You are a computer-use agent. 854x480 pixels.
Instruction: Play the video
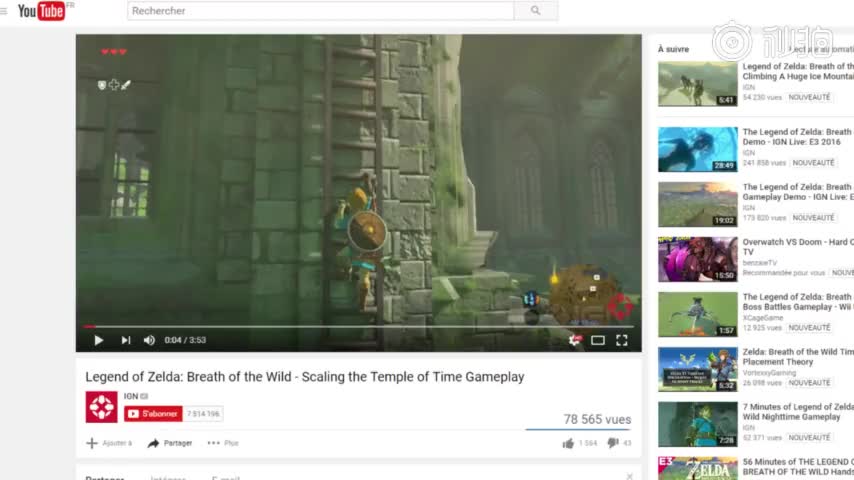pos(99,340)
